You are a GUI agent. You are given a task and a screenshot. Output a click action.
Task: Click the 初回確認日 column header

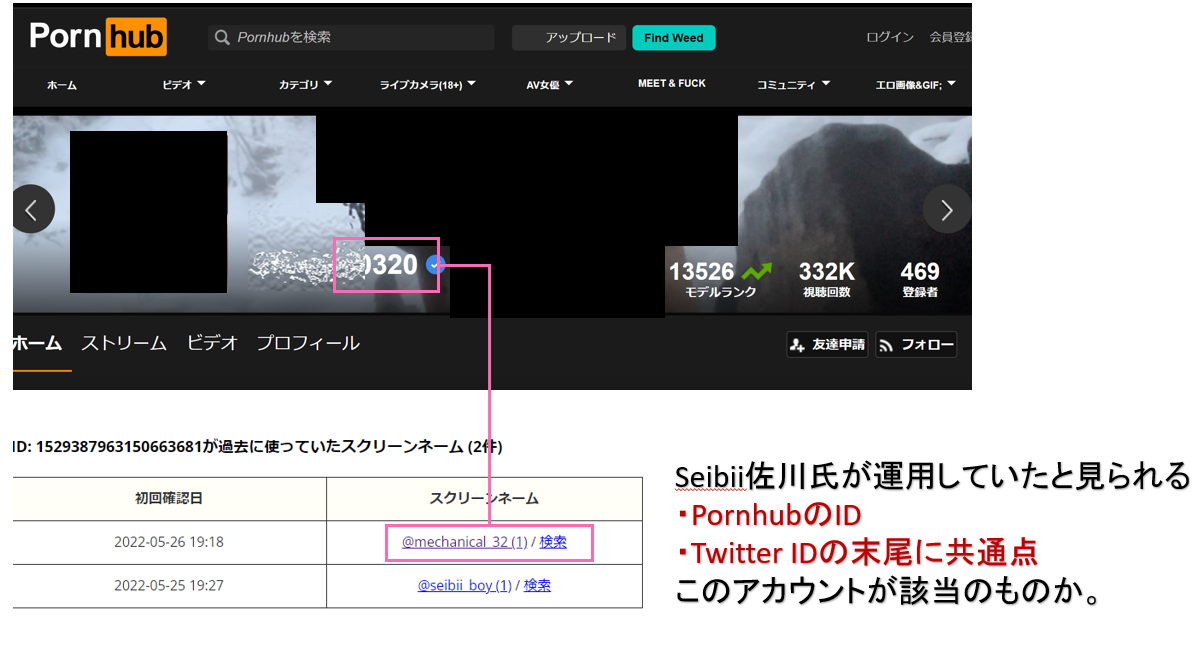(169, 499)
